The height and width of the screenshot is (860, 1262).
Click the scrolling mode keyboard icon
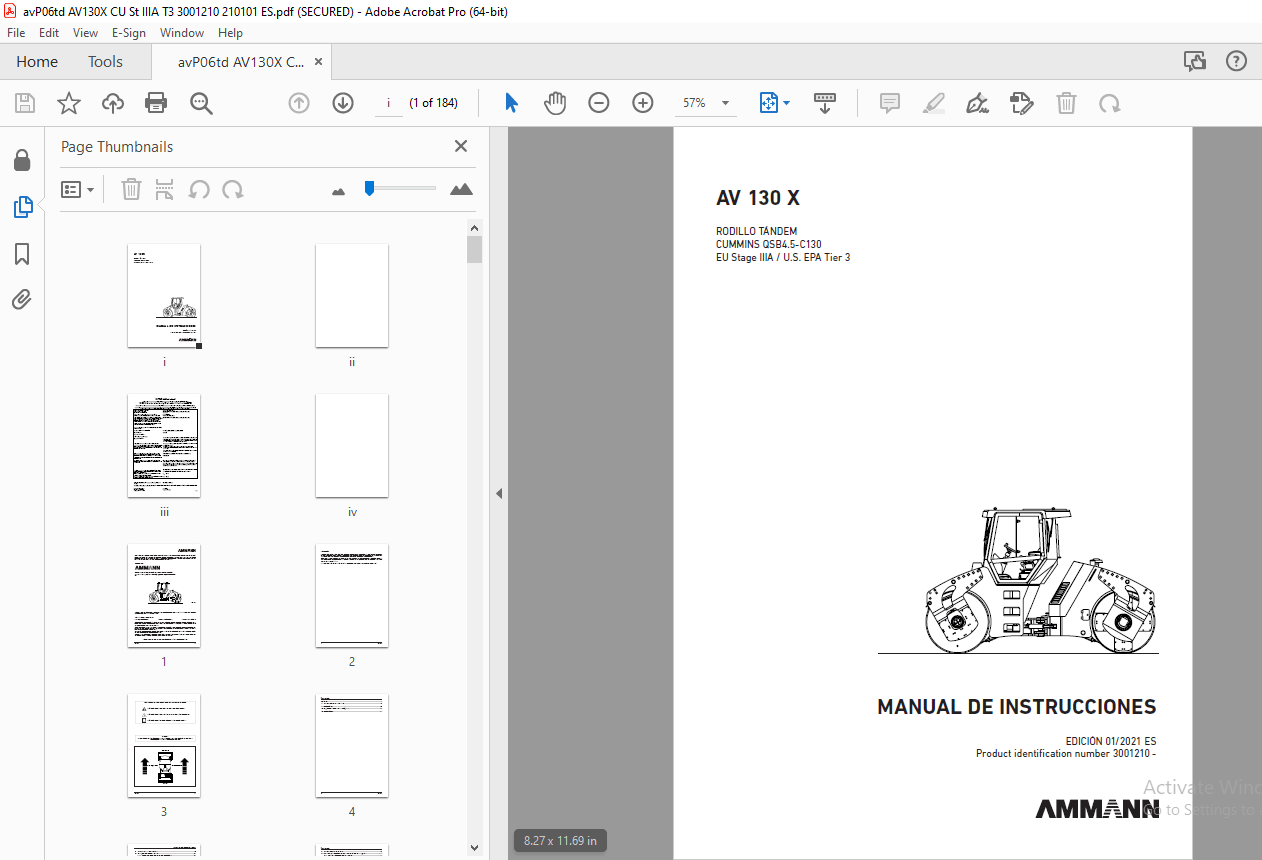tap(825, 103)
